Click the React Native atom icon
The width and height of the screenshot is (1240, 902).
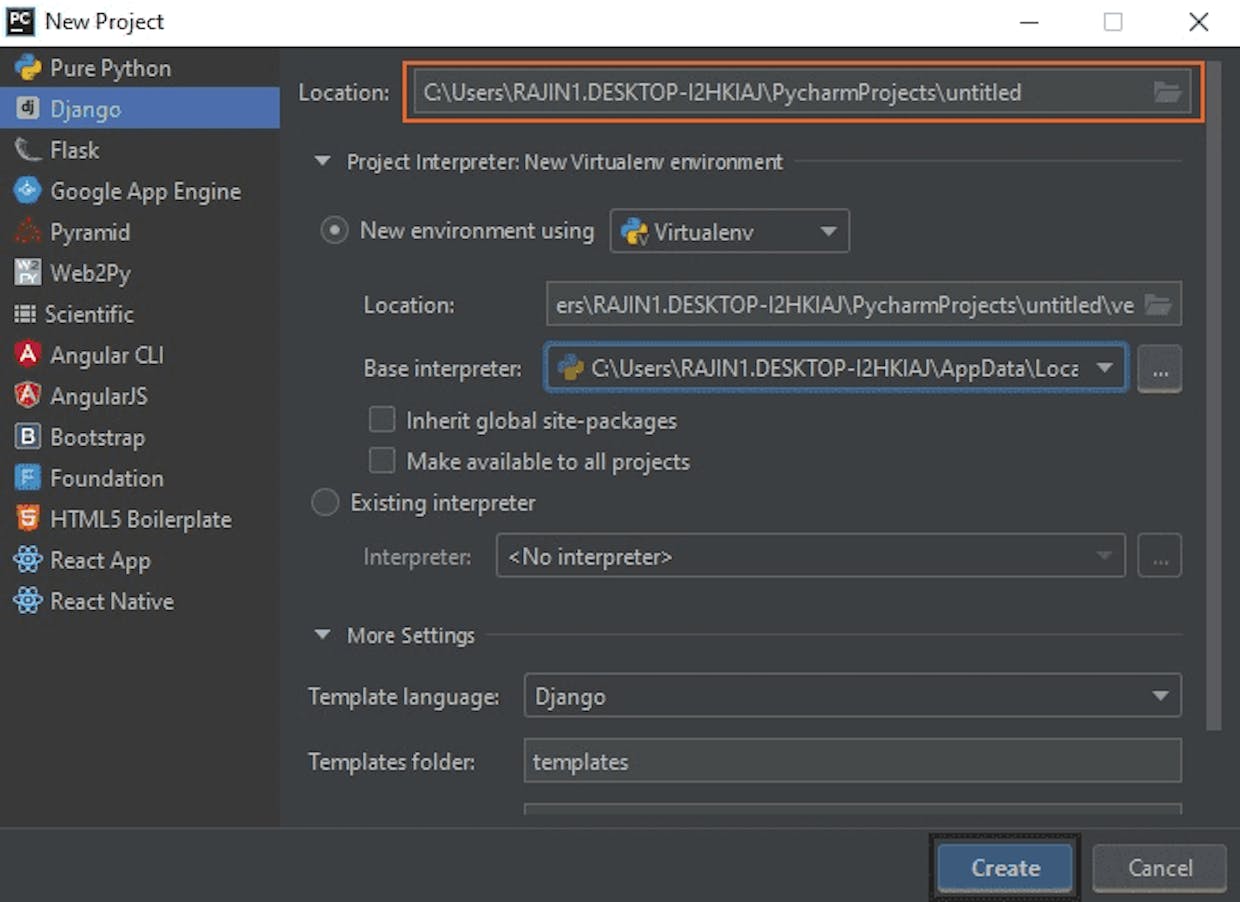coord(27,601)
